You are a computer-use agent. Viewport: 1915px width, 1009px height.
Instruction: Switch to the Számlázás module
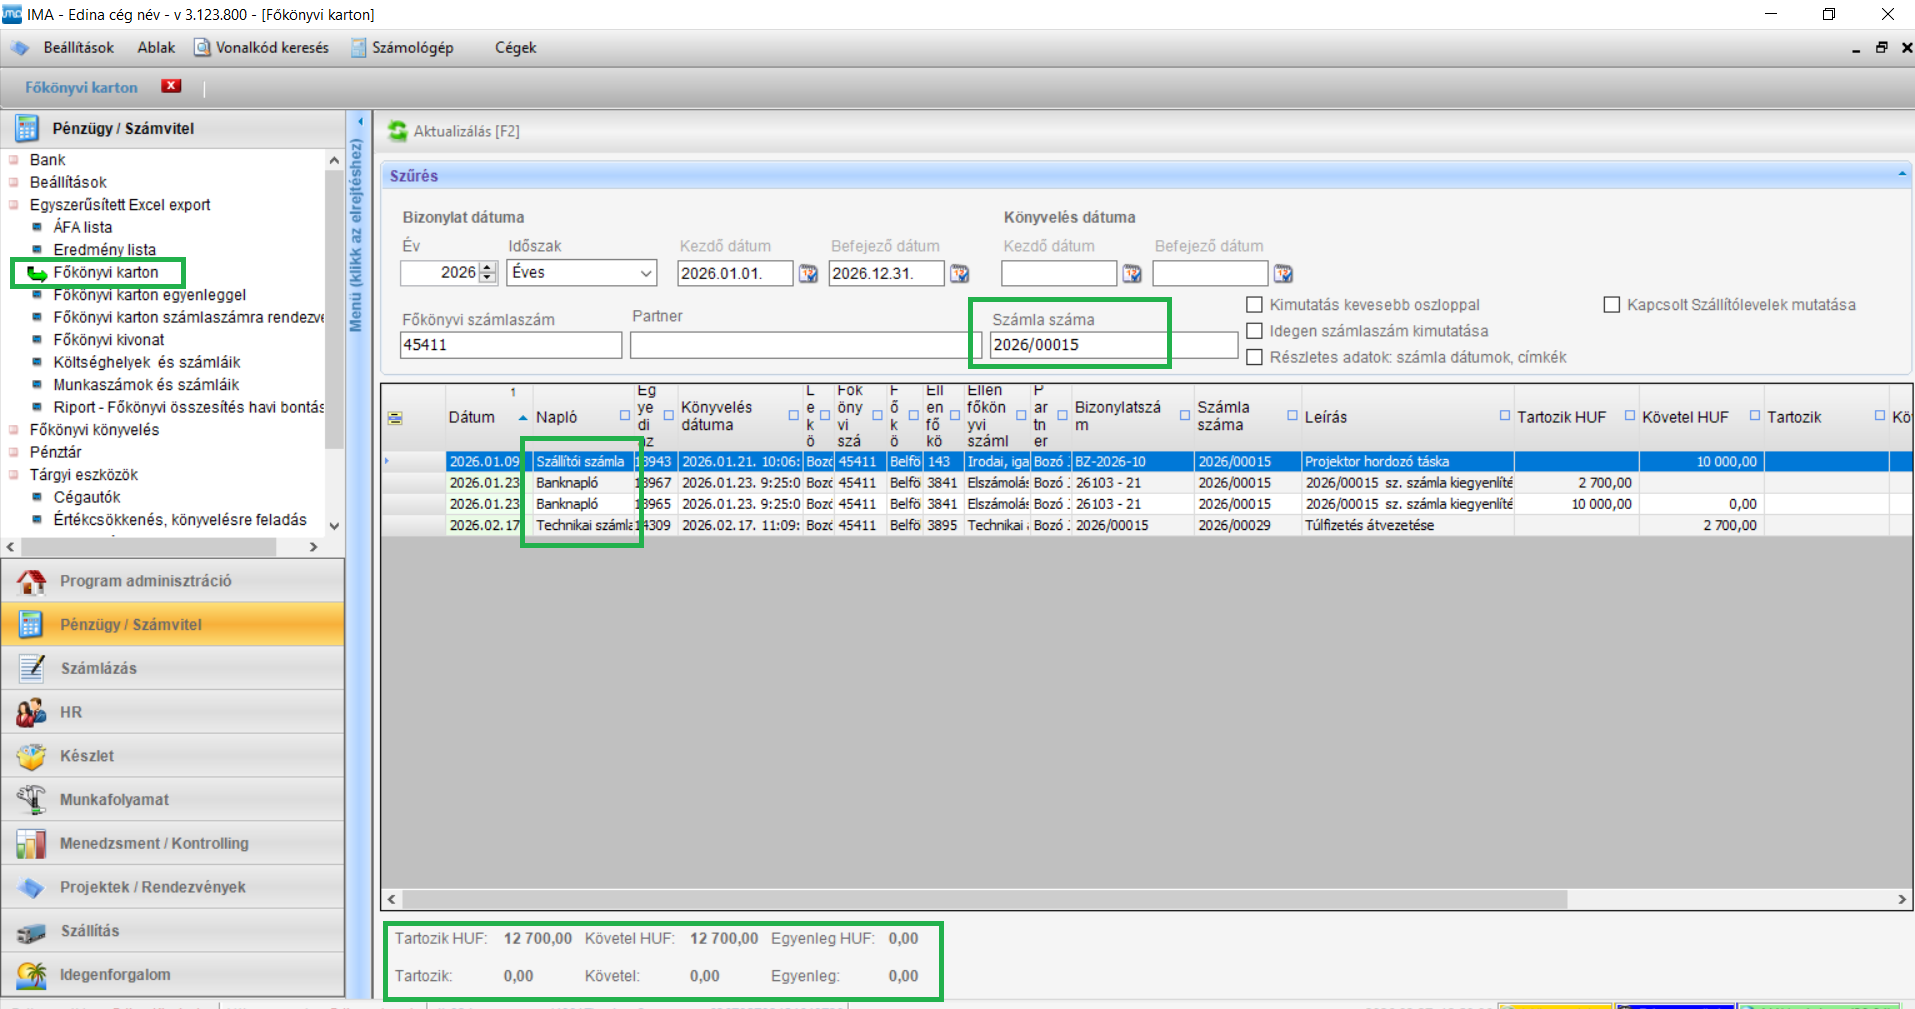98,668
